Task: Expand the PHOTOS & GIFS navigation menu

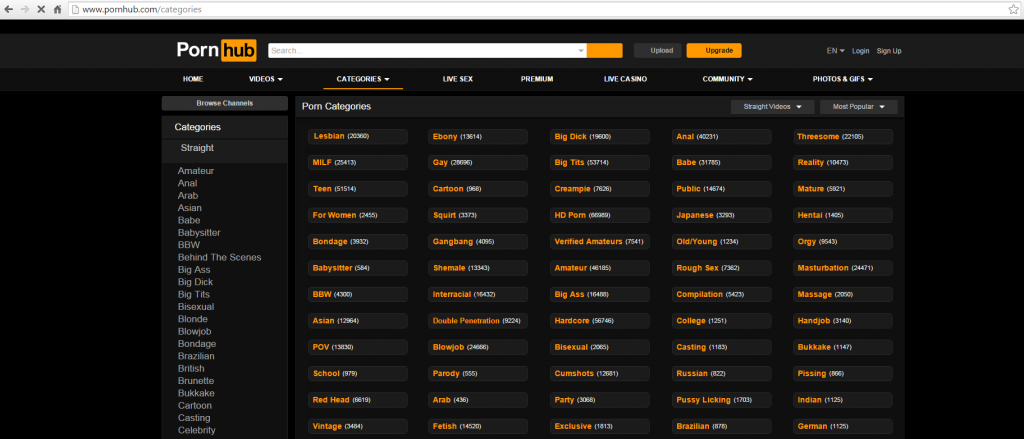Action: pos(842,79)
